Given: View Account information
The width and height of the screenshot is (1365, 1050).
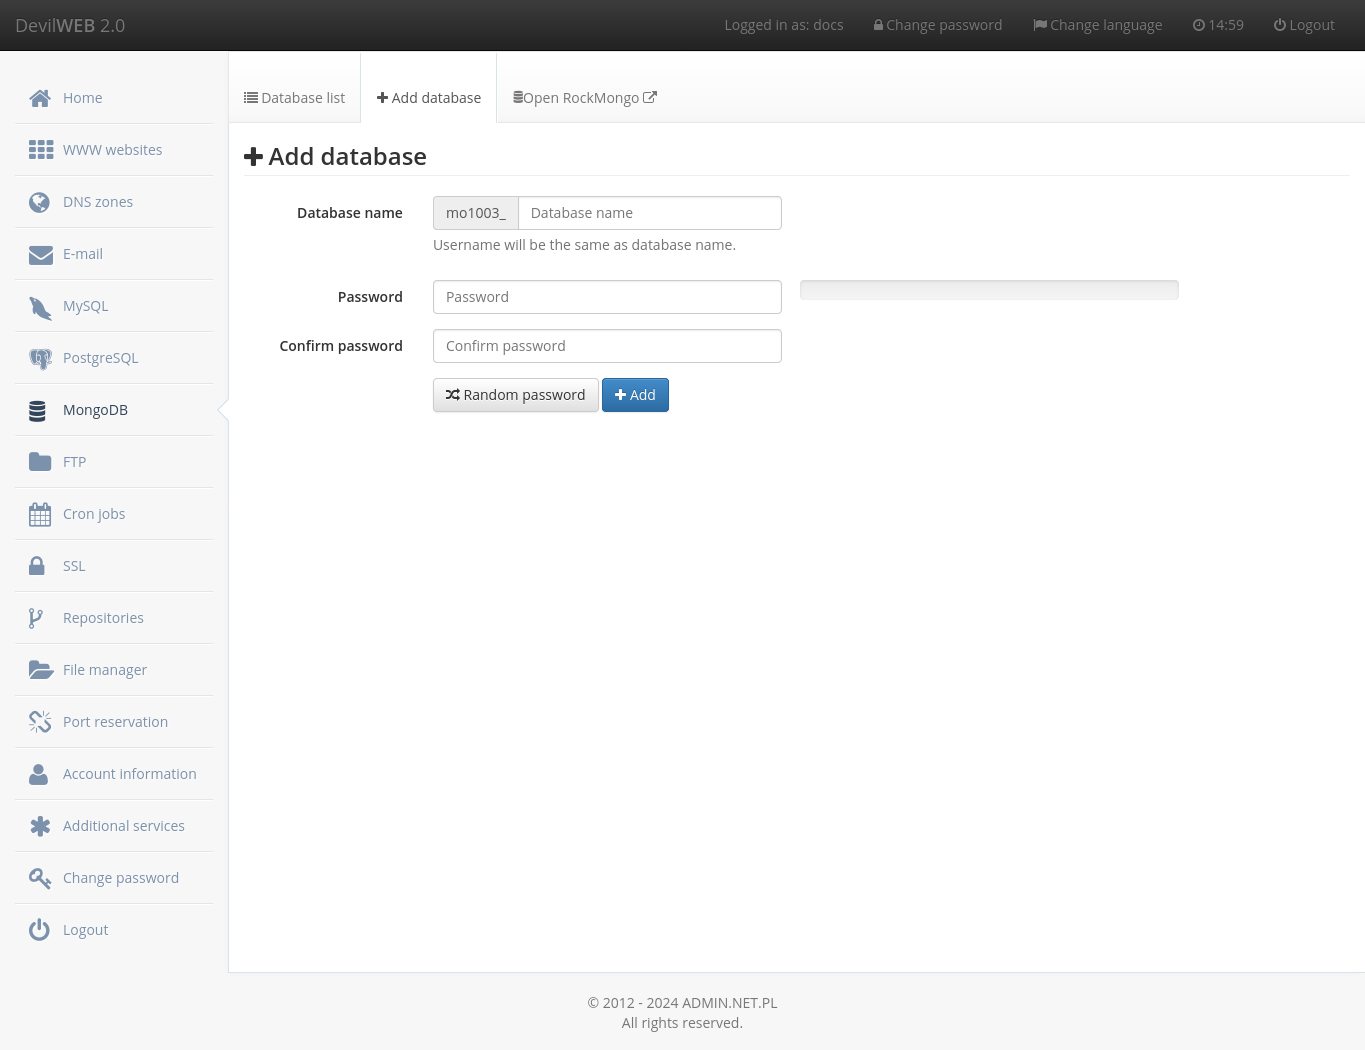Looking at the screenshot, I should (x=129, y=773).
